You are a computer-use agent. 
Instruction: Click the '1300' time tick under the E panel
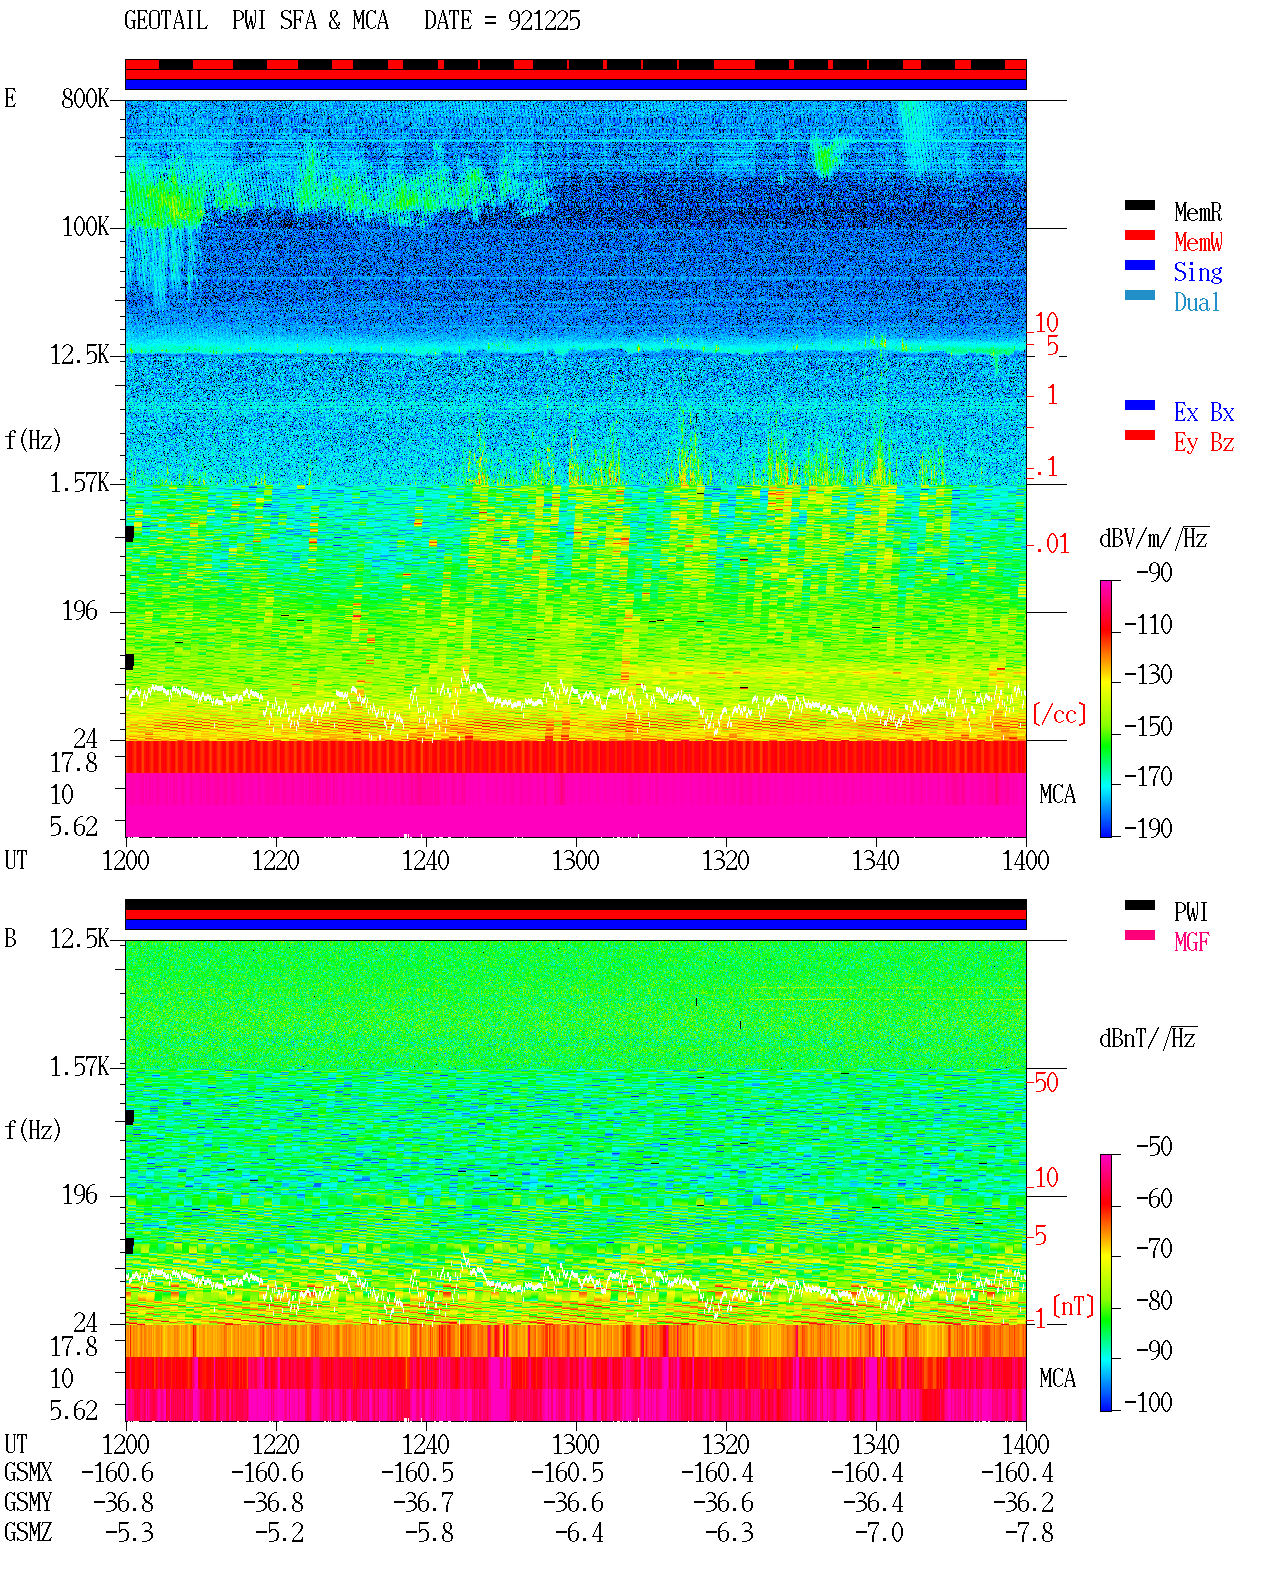576,860
